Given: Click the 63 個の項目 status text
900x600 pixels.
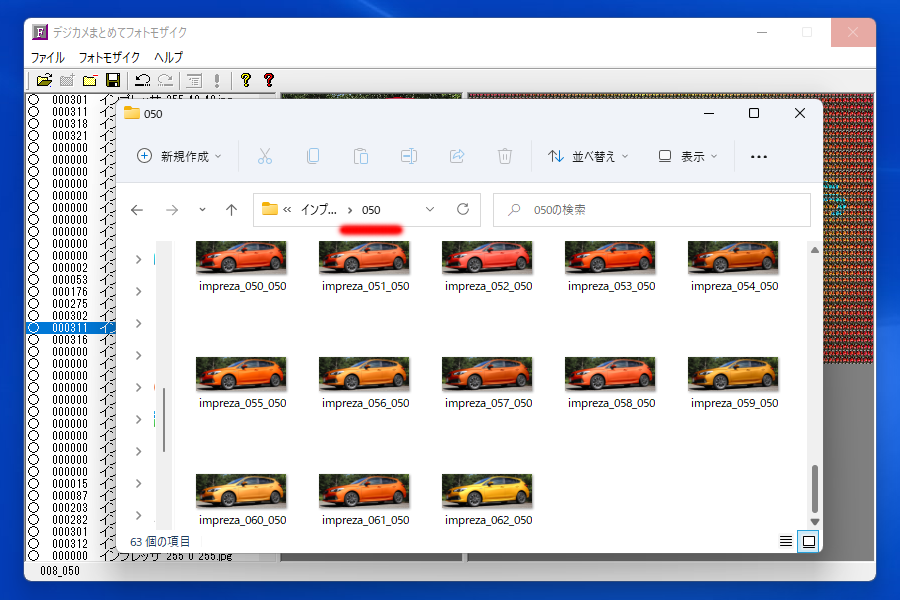Looking at the screenshot, I should [x=160, y=541].
